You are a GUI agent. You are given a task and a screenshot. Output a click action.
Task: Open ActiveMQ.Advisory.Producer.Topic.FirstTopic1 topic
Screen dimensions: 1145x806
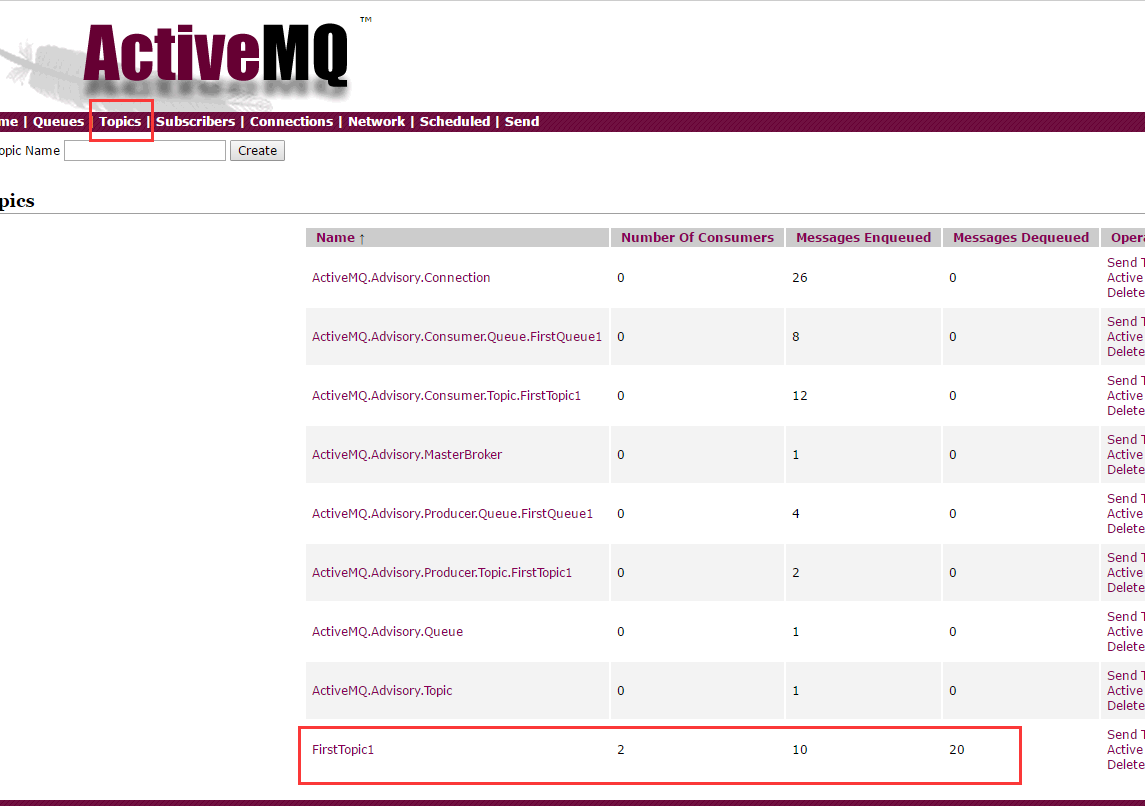pos(442,573)
